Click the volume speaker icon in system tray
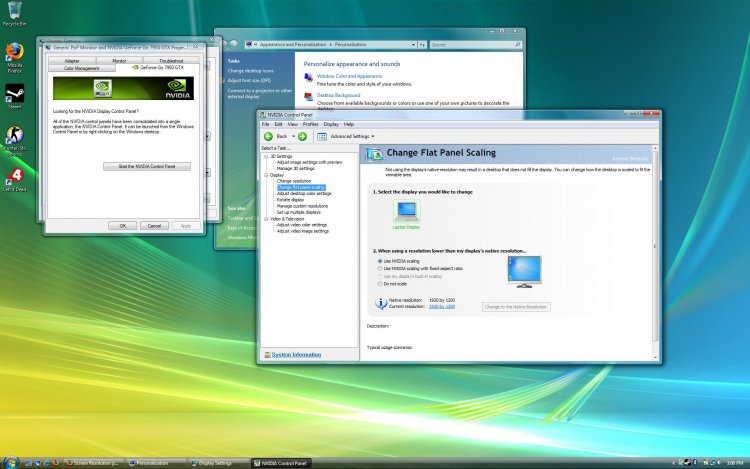This screenshot has height=469, width=750. coord(719,462)
